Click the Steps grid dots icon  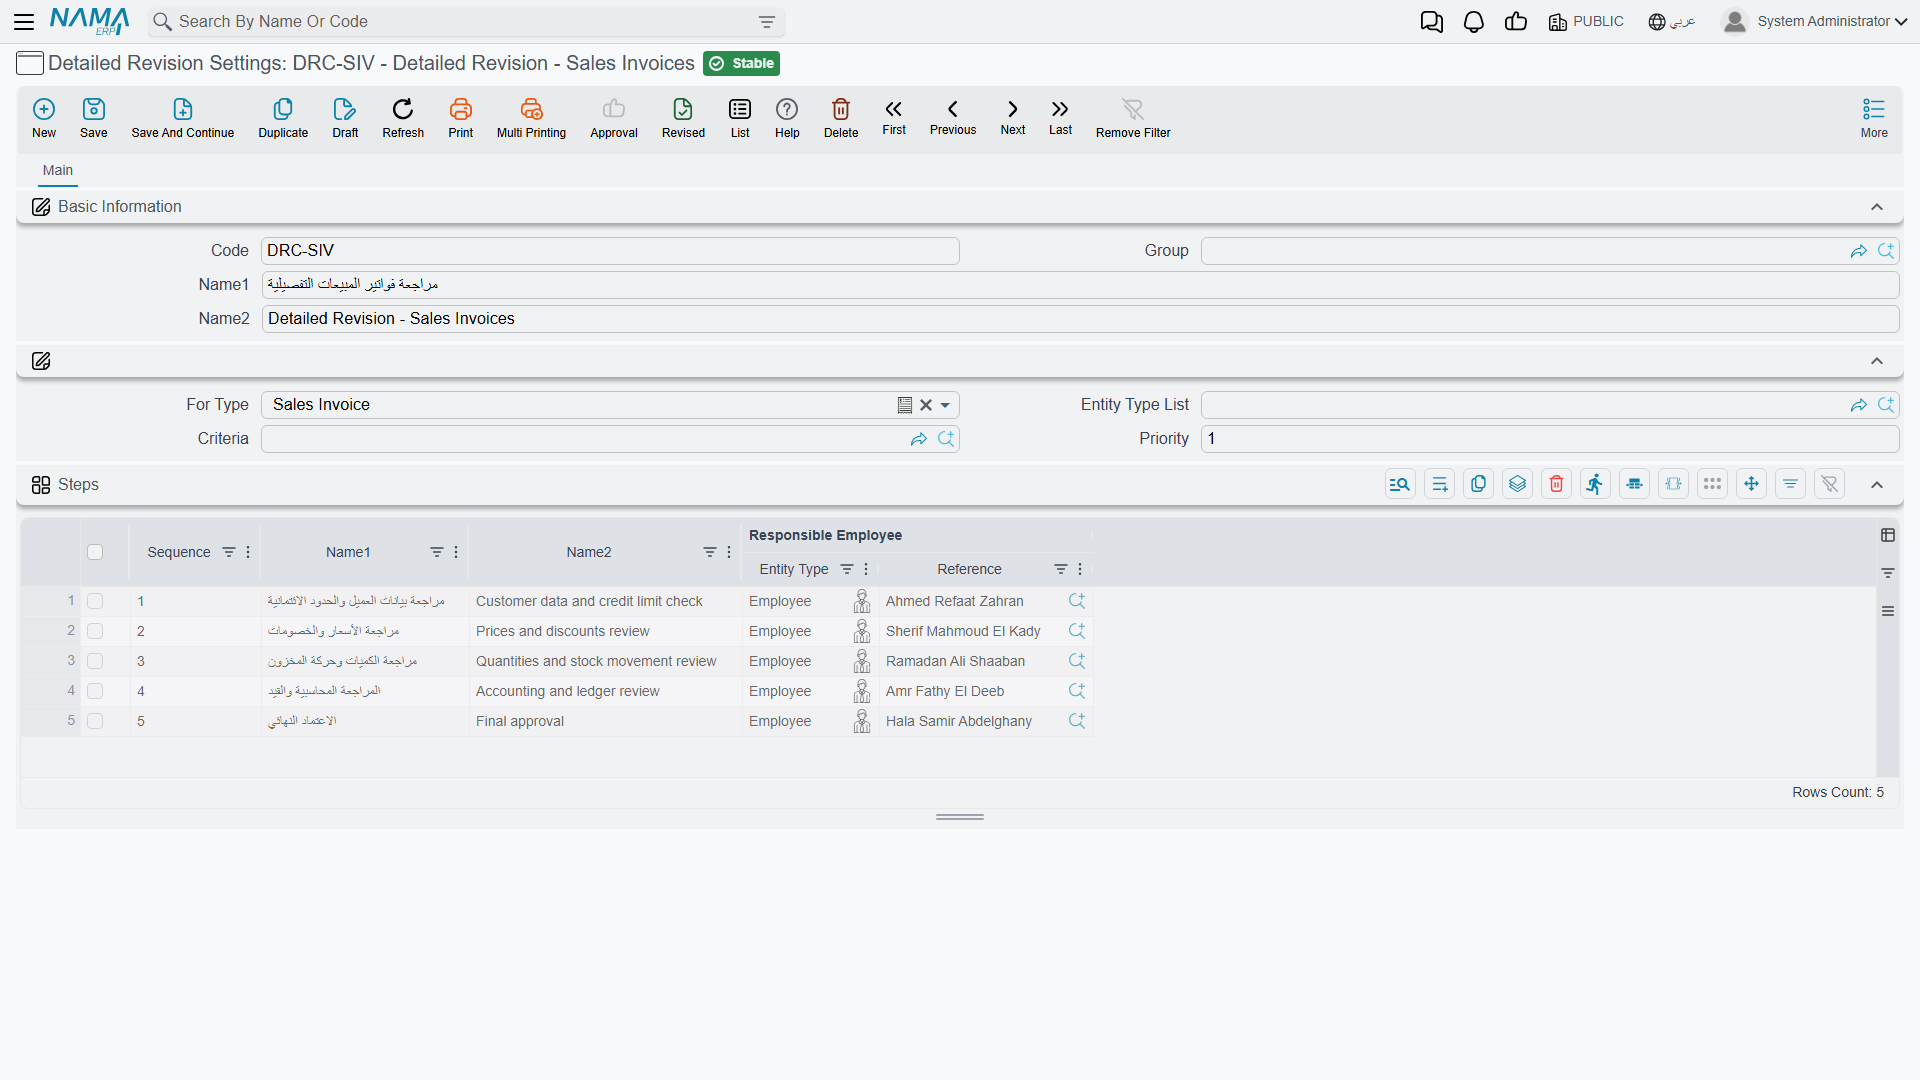[1712, 484]
